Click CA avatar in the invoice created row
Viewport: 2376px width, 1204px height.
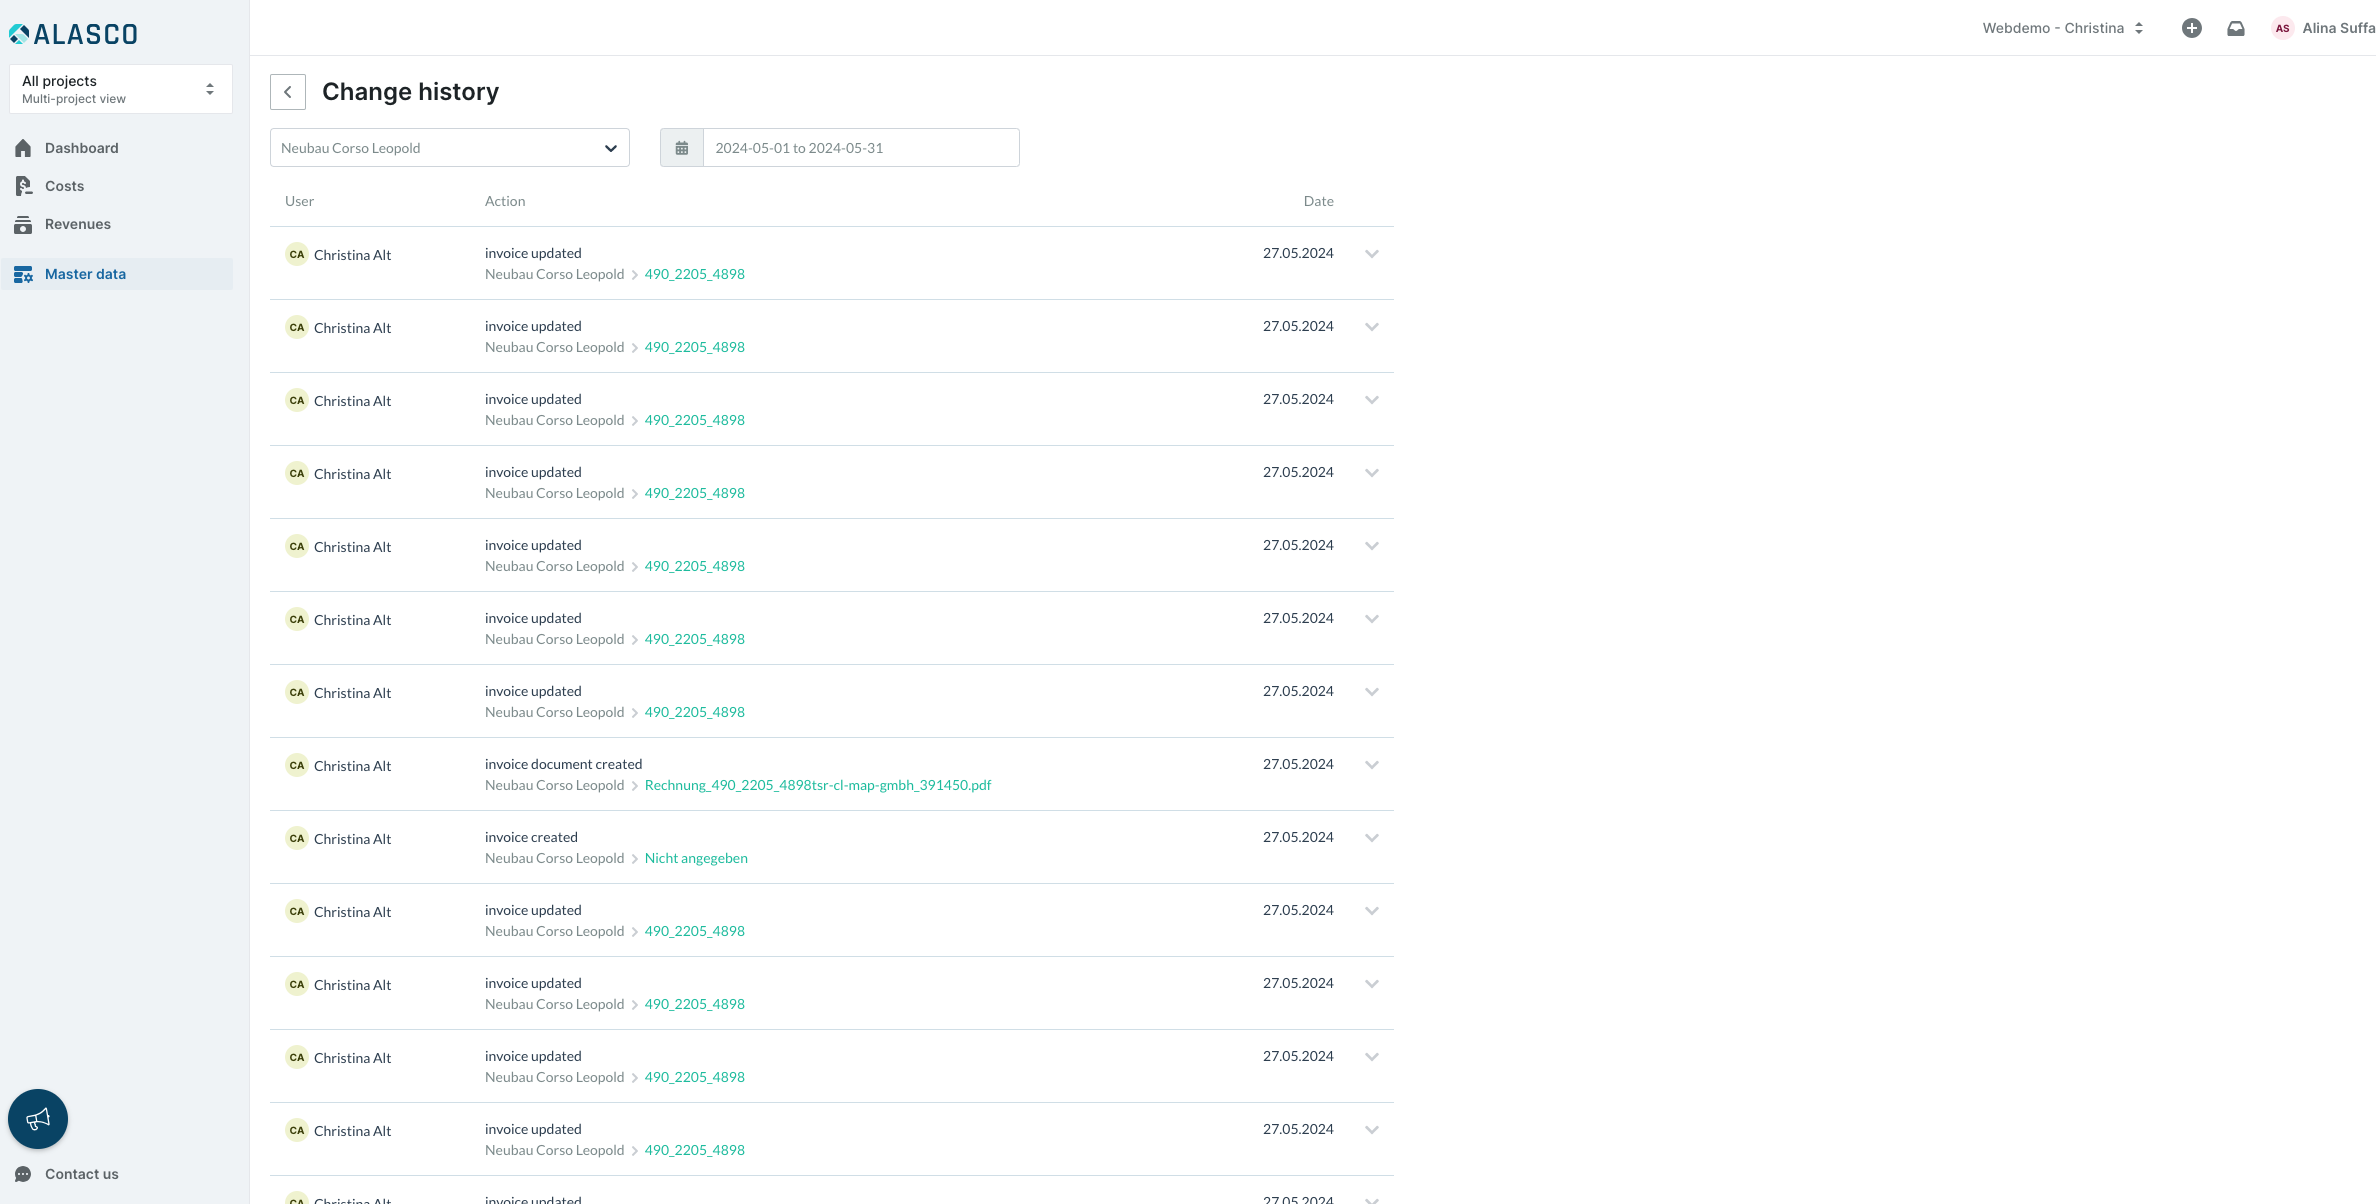pos(297,838)
